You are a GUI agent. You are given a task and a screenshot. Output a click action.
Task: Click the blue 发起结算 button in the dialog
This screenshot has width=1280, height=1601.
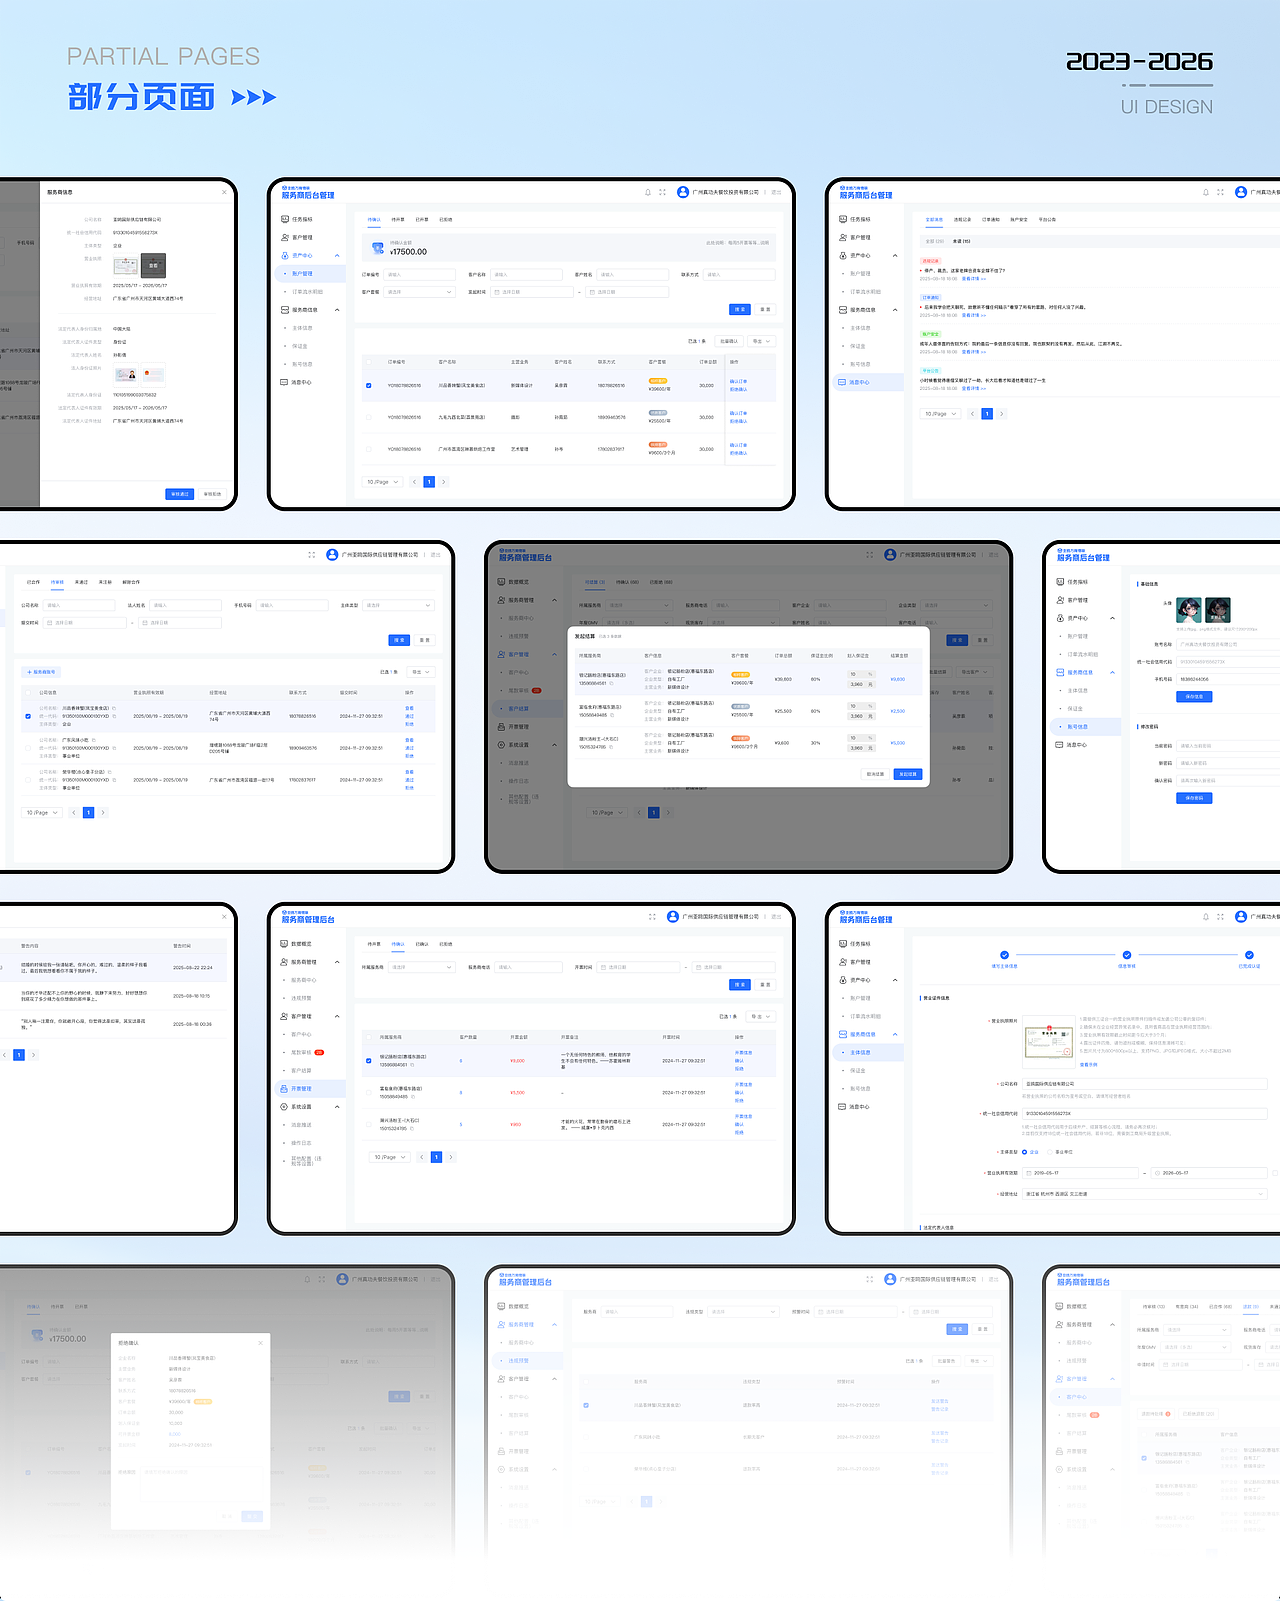click(907, 774)
